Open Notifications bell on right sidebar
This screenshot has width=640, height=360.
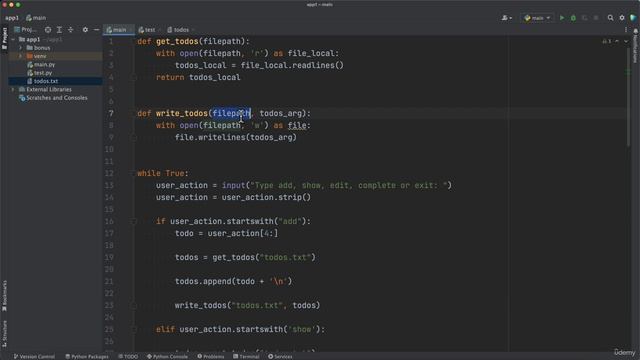coord(635,31)
